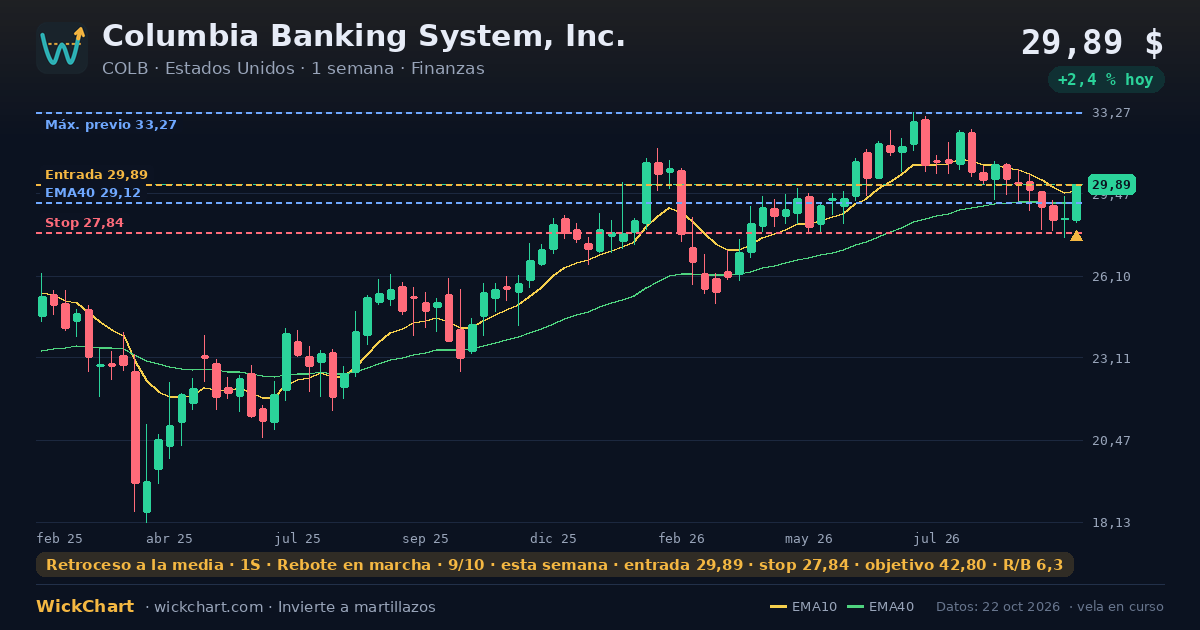The width and height of the screenshot is (1200, 630).
Task: Click the large 29,89 $ price
Action: [x=1092, y=43]
